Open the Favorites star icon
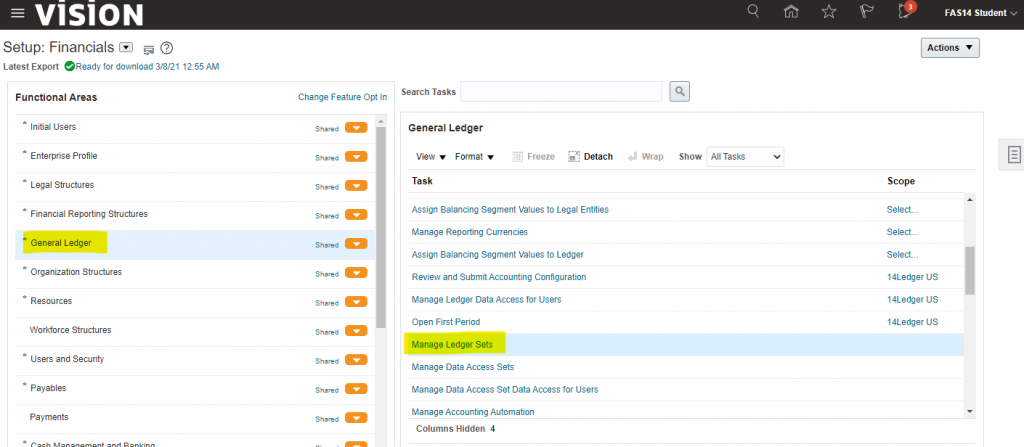The width and height of the screenshot is (1024, 447). coord(828,12)
